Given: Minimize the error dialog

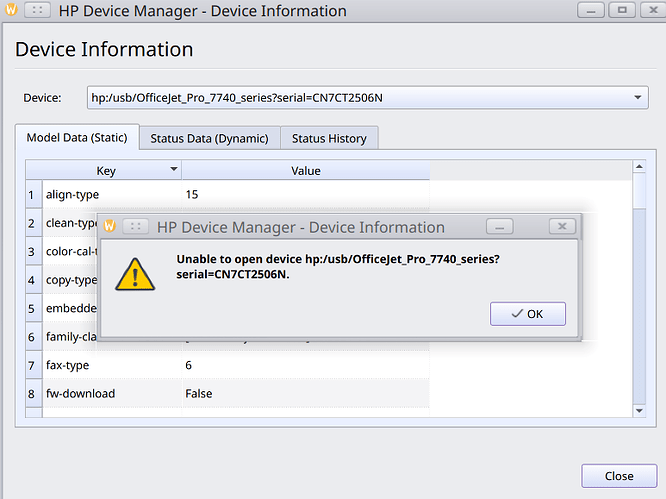Looking at the screenshot, I should [500, 226].
